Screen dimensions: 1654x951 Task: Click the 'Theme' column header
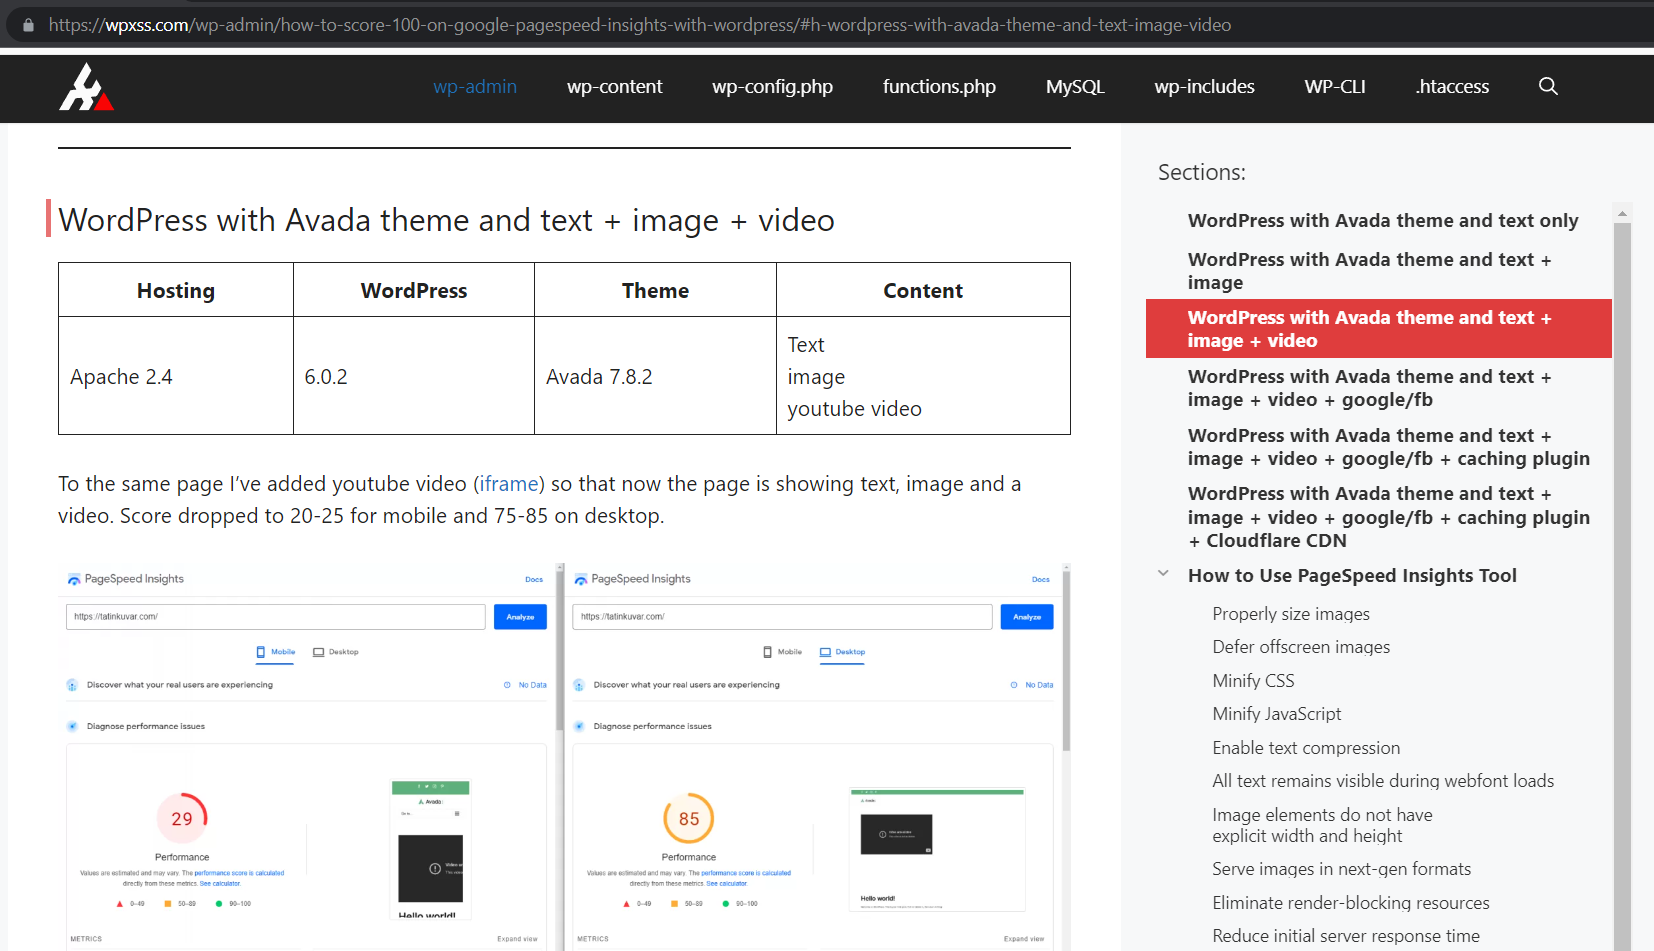click(x=655, y=290)
